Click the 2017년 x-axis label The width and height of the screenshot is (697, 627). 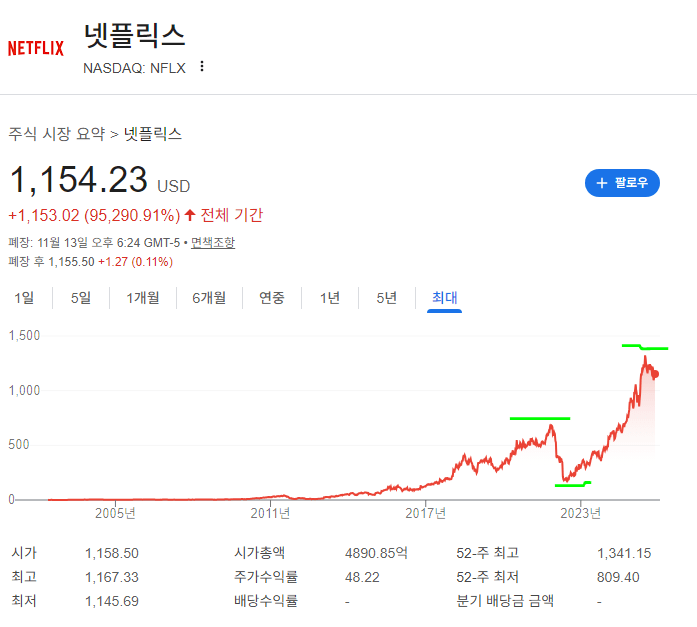pyautogui.click(x=425, y=513)
